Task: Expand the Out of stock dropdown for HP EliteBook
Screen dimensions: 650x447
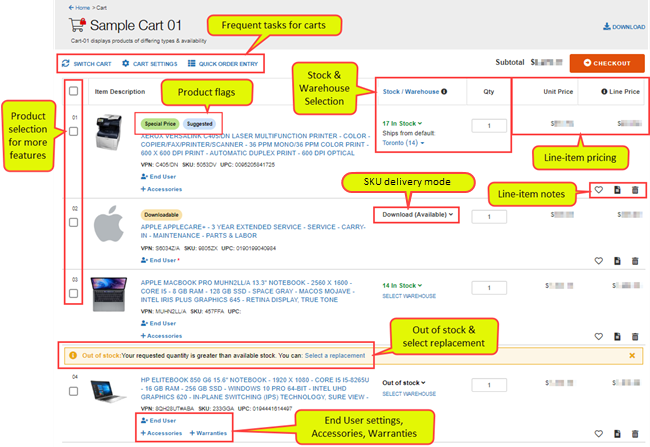Action: [404, 383]
